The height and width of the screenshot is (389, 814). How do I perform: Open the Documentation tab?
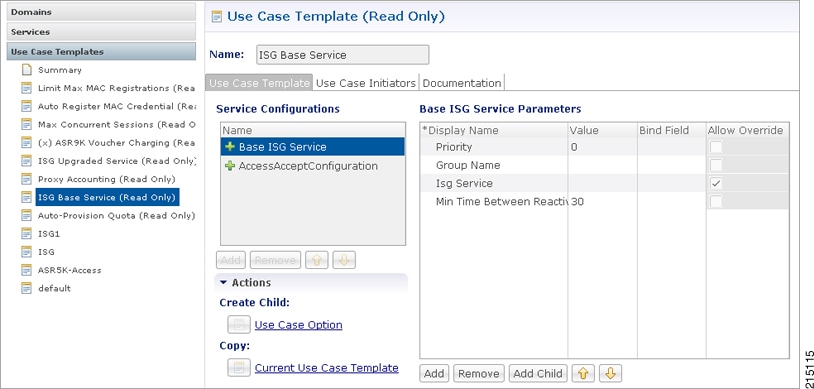[462, 83]
